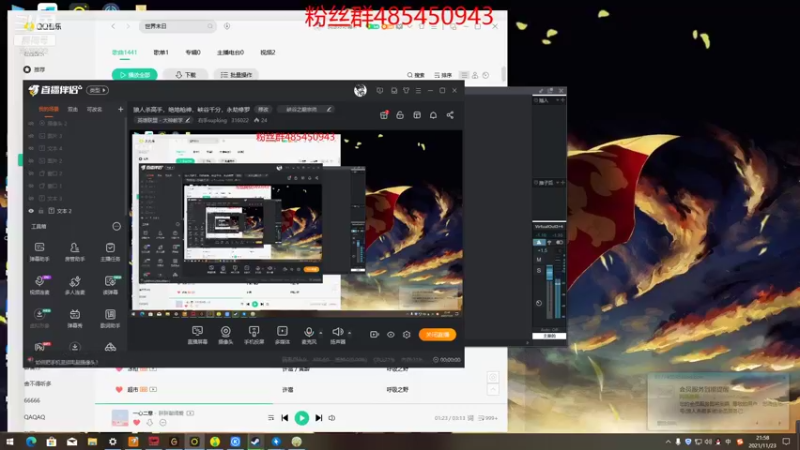Switch to the 歌单1 tab in QQ Music
800x450 pixels.
pyautogui.click(x=161, y=53)
